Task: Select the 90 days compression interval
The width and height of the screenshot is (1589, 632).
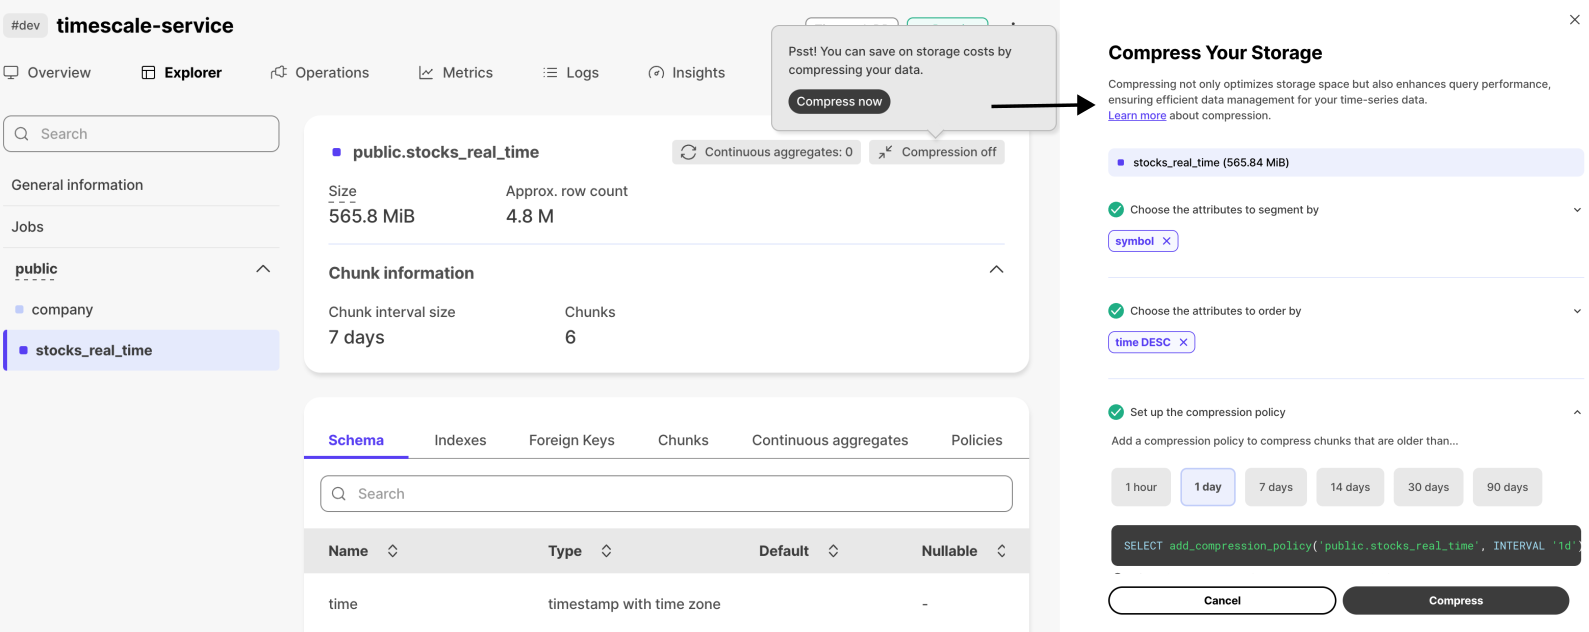Action: coord(1507,487)
